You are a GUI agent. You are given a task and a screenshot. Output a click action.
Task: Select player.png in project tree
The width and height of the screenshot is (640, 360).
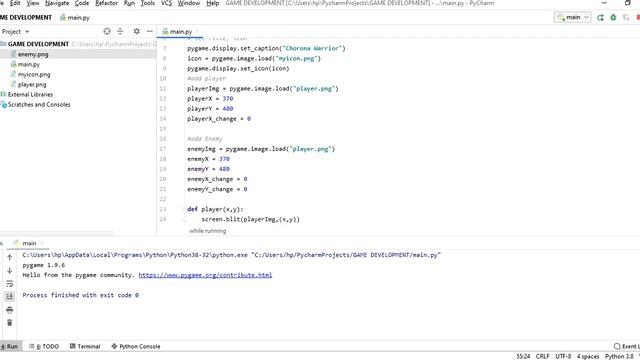(32, 84)
